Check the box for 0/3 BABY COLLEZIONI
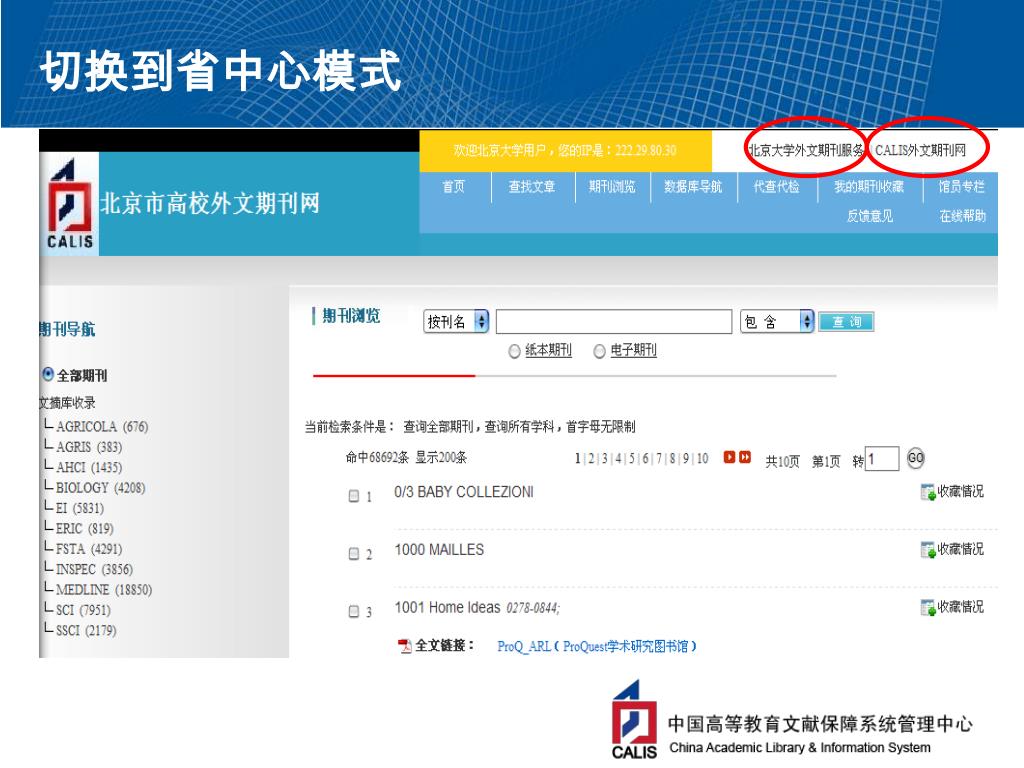This screenshot has width=1024, height=768. 354,496
